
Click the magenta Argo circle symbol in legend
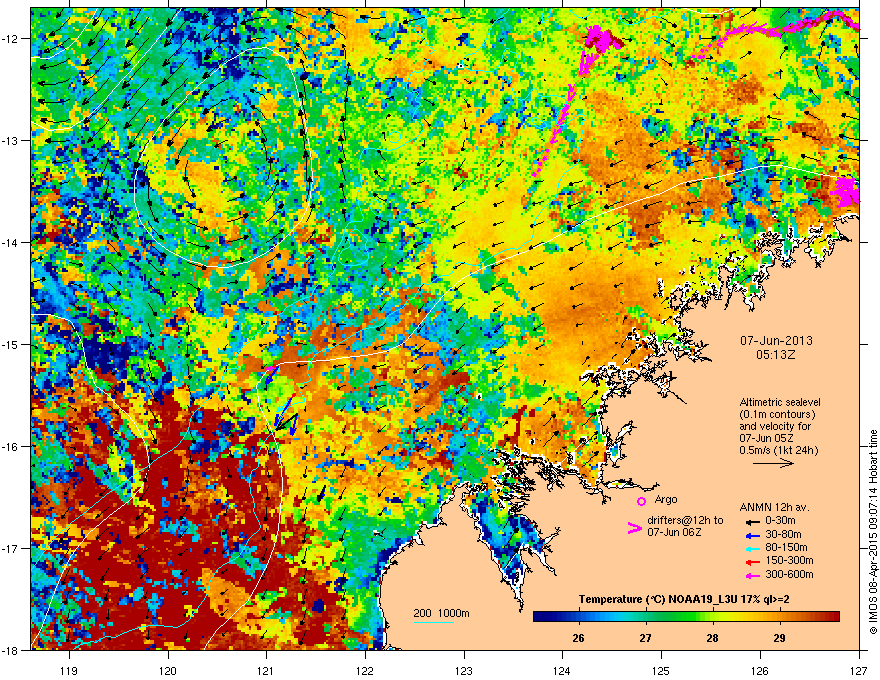(641, 501)
